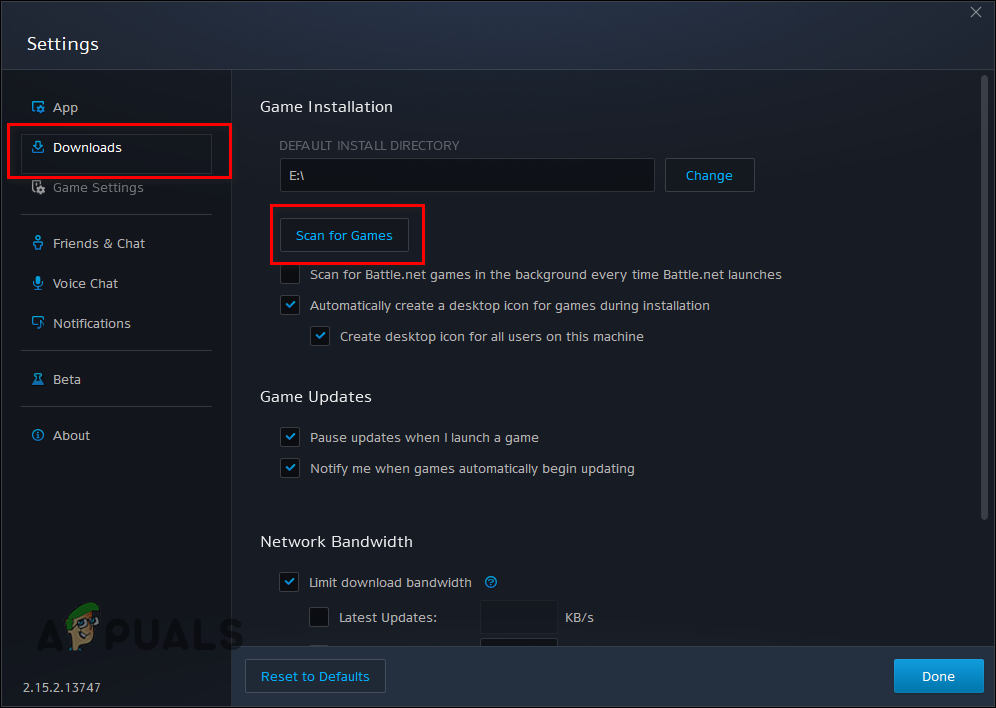This screenshot has width=996, height=708.
Task: Click the Downloads arrow icon
Action: coord(38,147)
